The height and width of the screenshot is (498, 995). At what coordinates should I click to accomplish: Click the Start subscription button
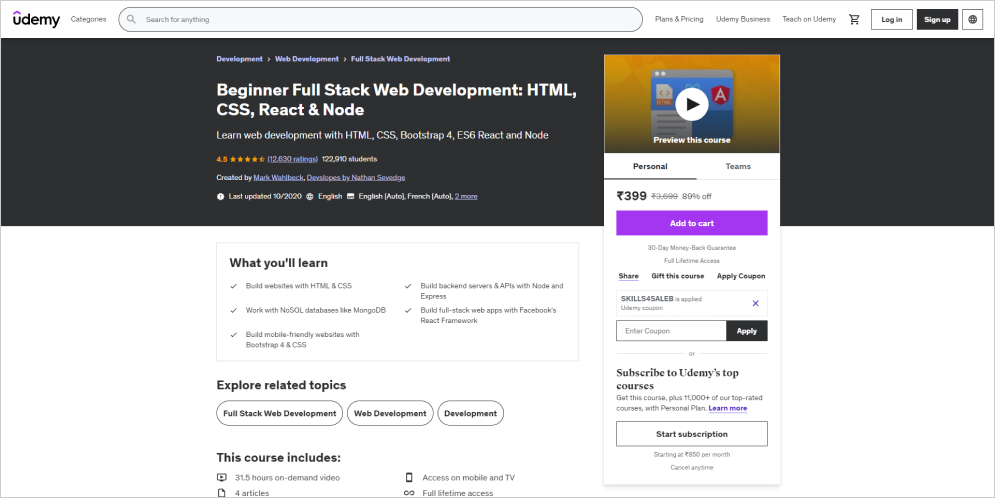691,434
